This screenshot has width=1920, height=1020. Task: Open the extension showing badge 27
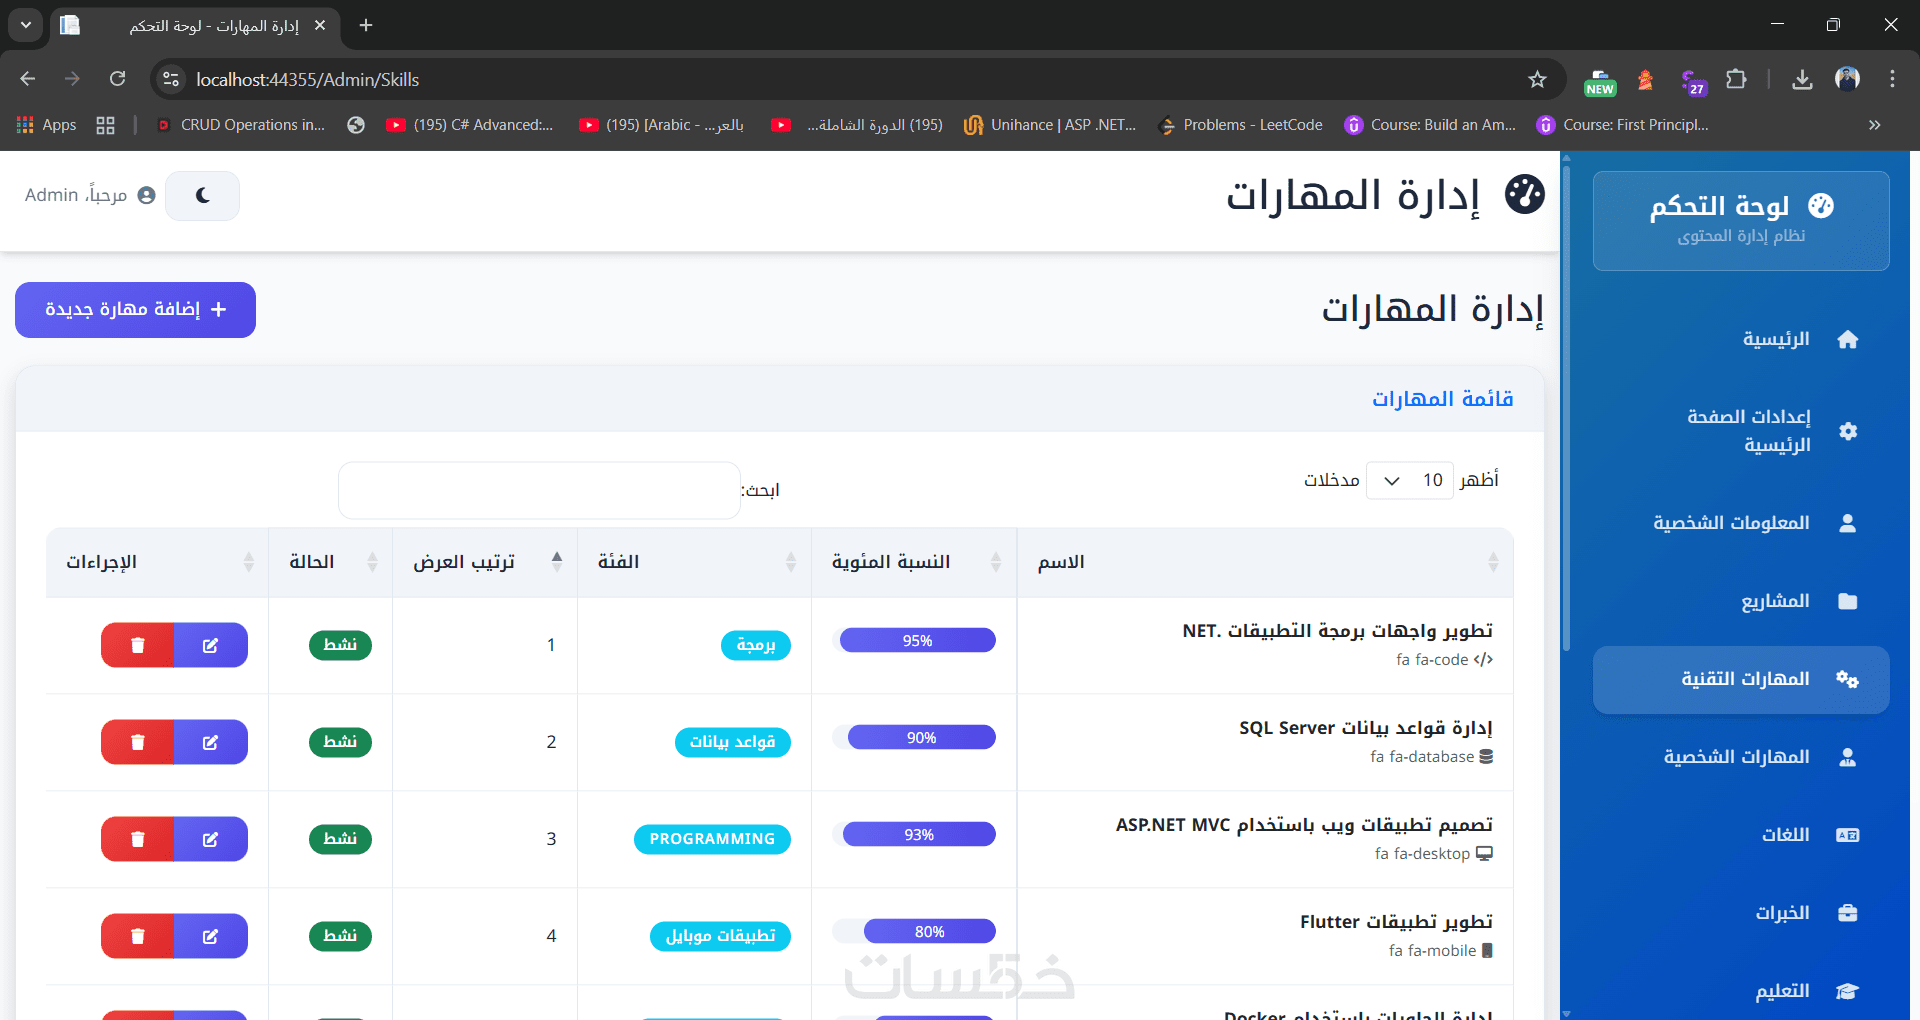1691,80
